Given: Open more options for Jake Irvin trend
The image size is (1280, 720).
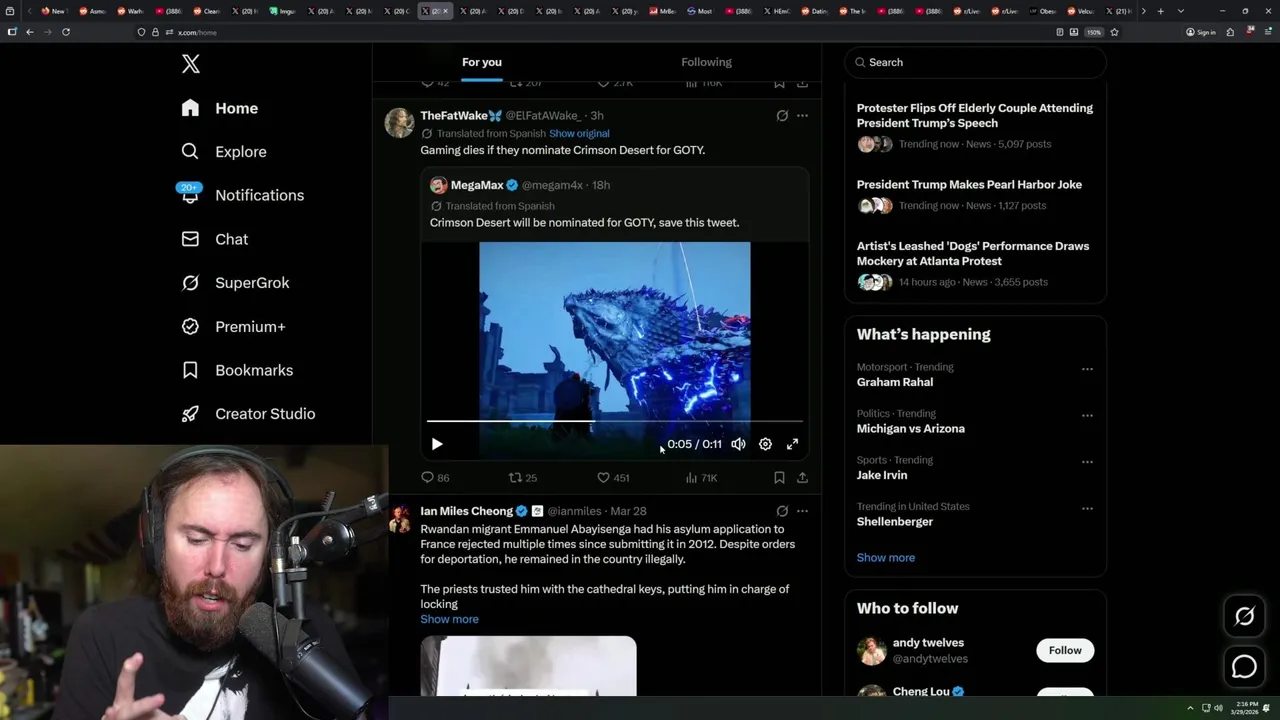Looking at the screenshot, I should pyautogui.click(x=1087, y=462).
